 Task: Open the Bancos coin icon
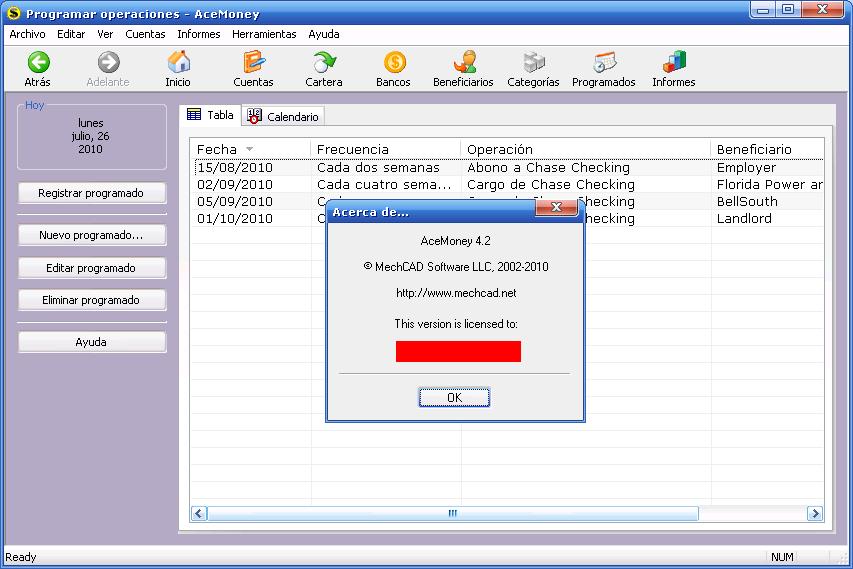tap(394, 62)
